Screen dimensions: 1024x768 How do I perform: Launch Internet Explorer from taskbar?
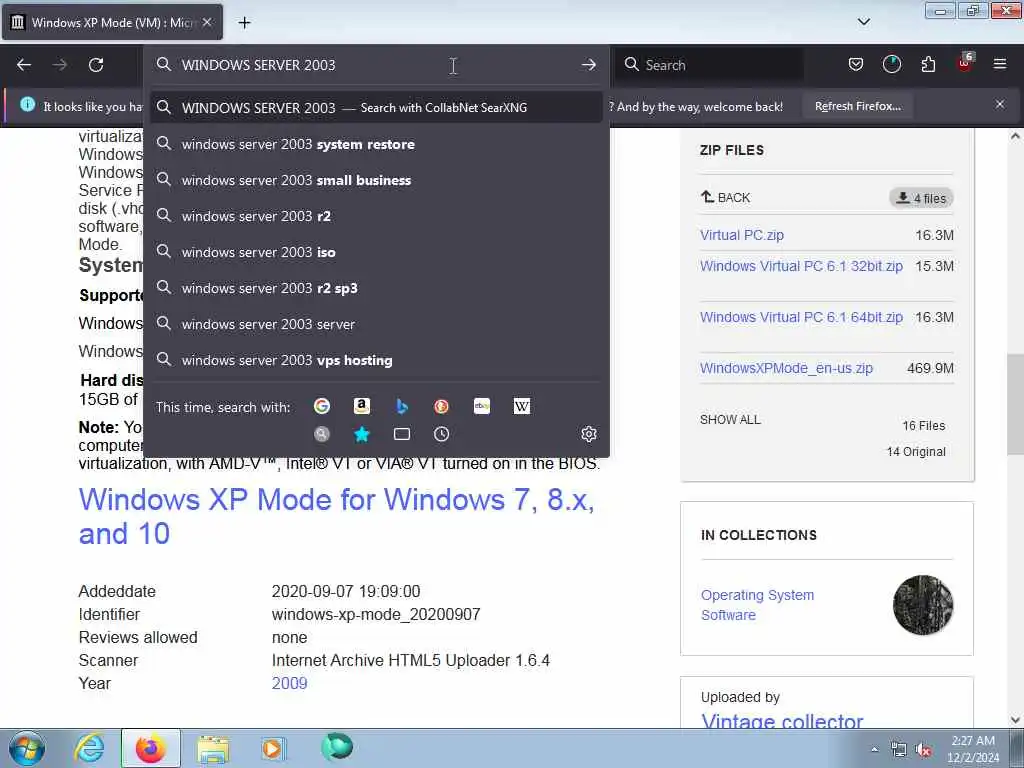[89, 749]
